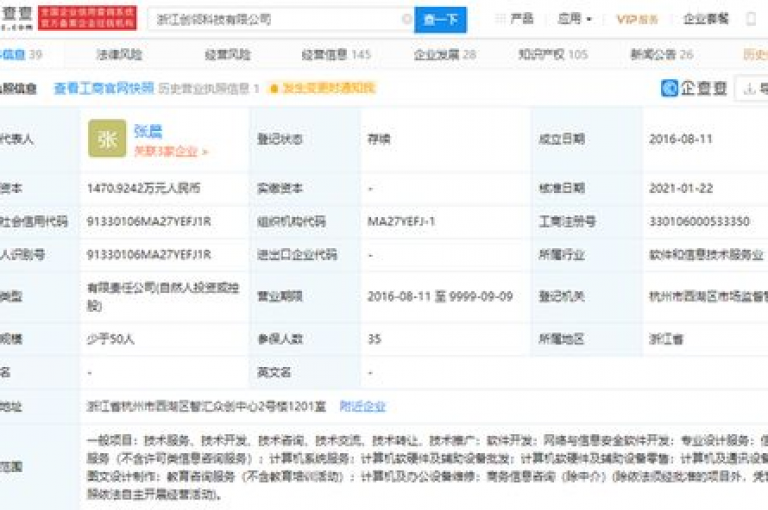Select approval date 2021-01-22

(680, 188)
